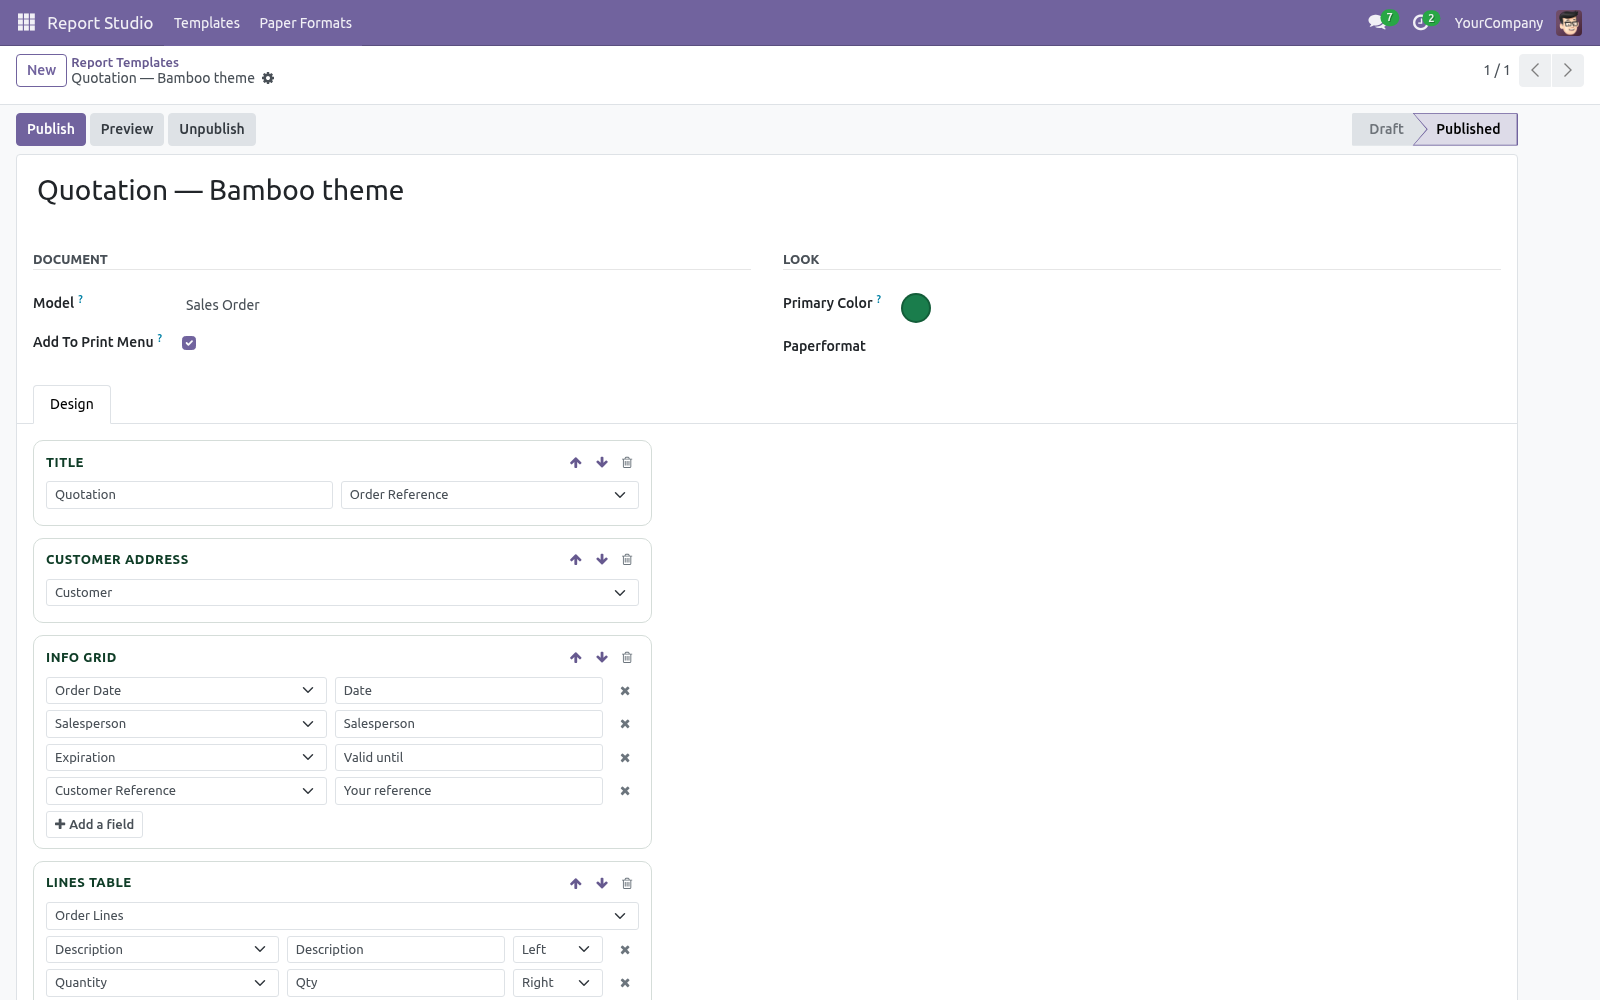Click the user avatar picture

click(1569, 22)
